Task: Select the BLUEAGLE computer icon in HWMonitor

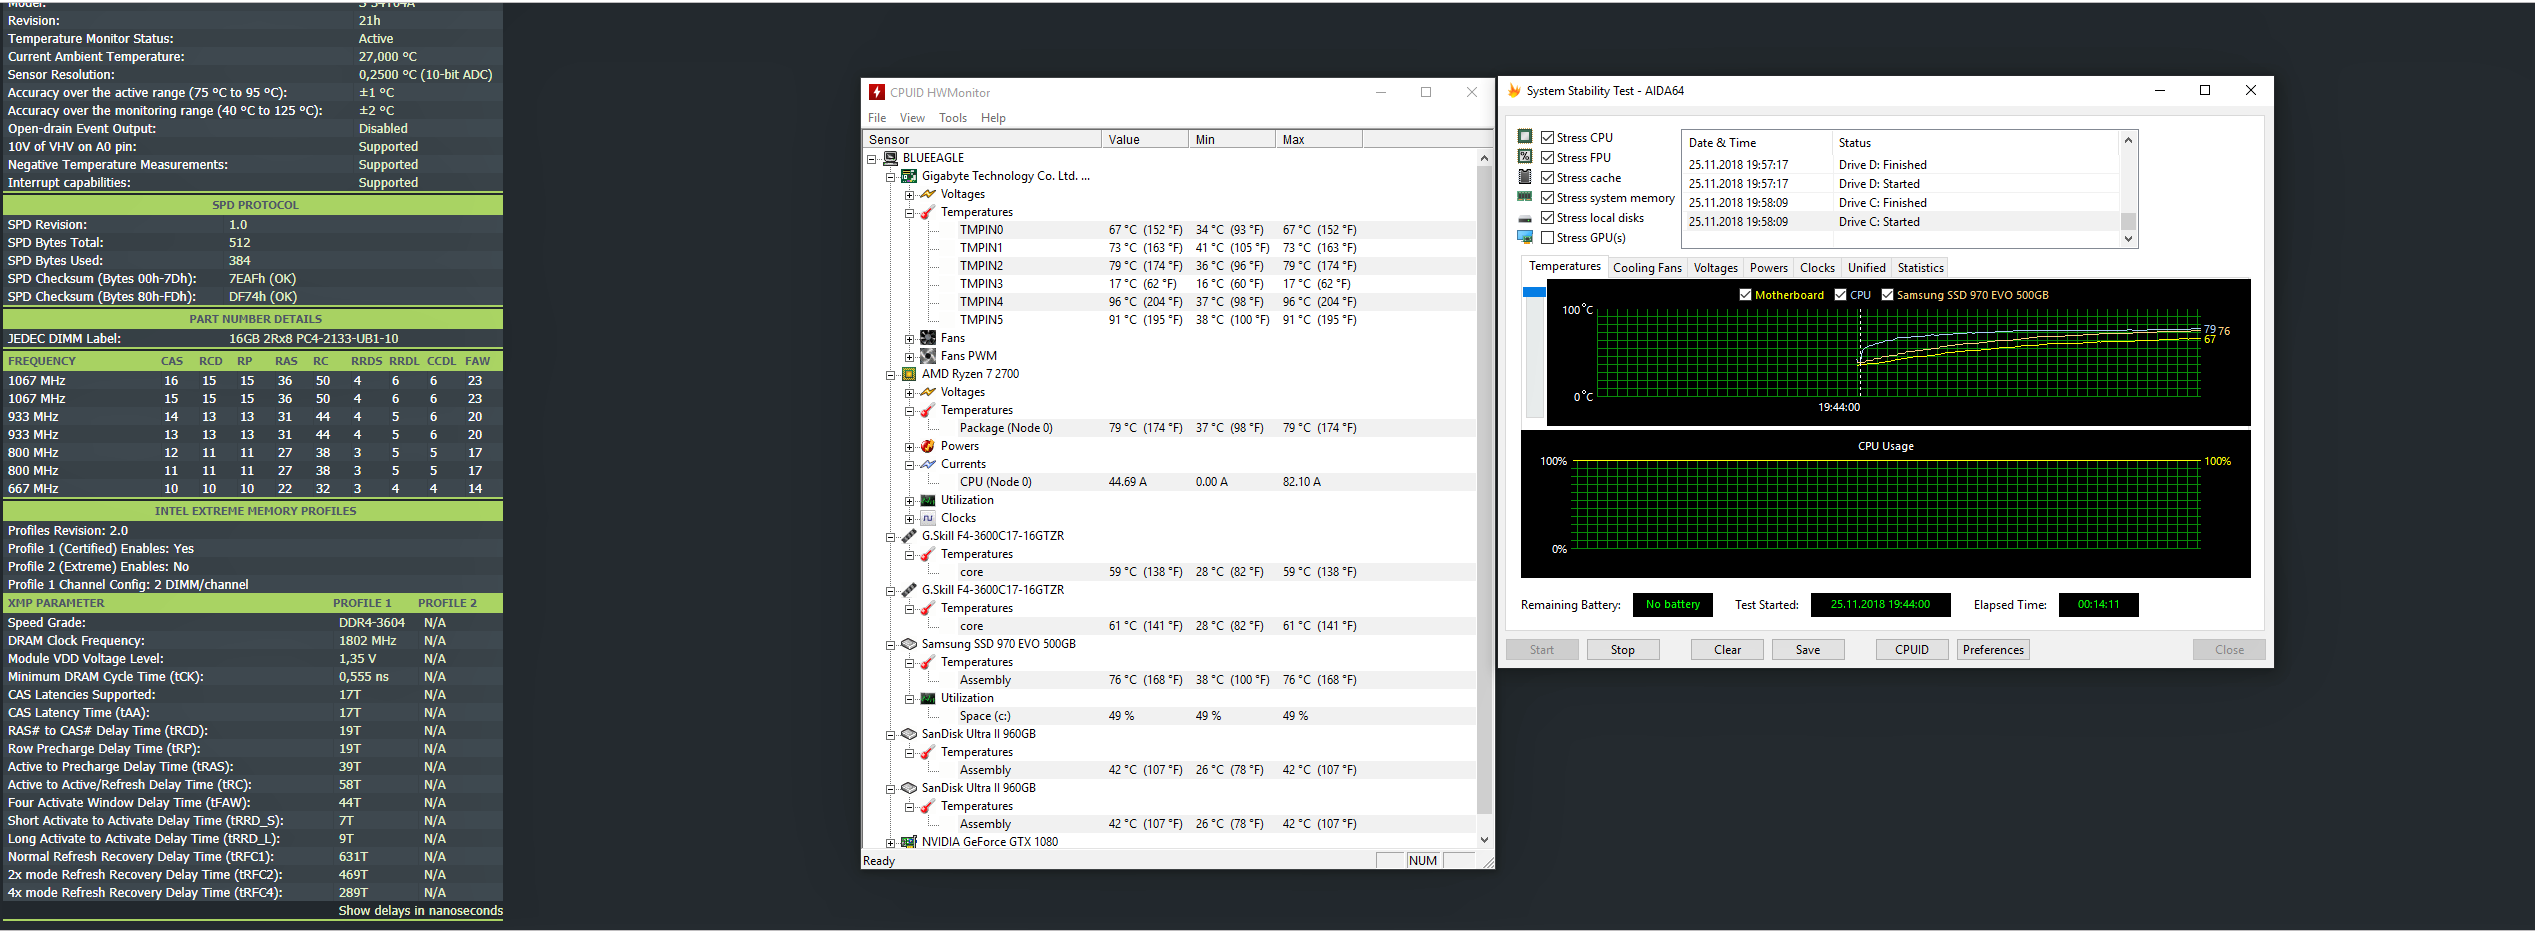Action: click(x=891, y=158)
